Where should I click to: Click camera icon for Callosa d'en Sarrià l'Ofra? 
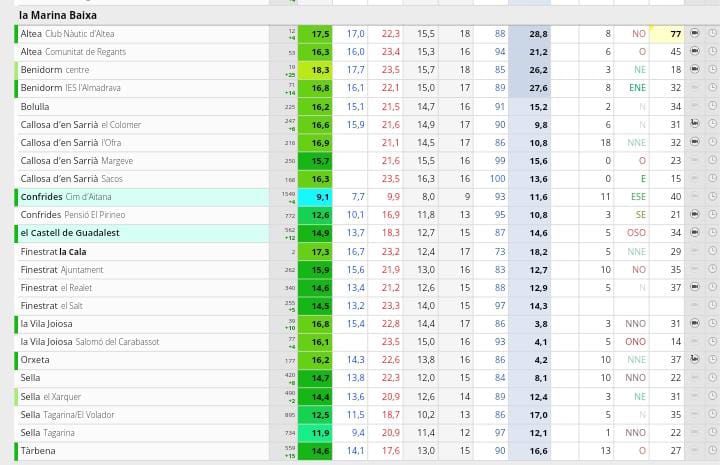point(695,143)
